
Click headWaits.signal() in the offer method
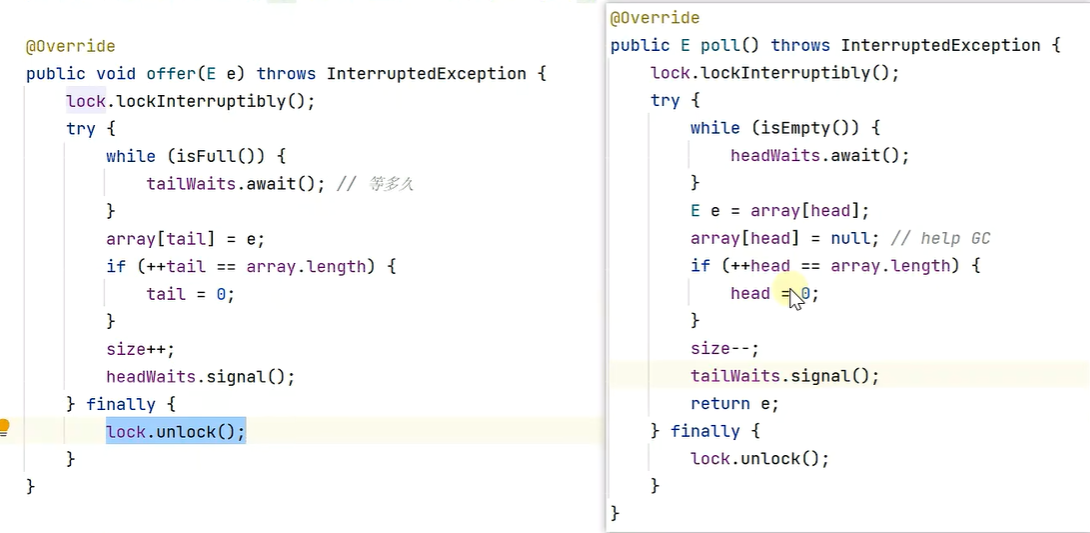[x=200, y=377]
